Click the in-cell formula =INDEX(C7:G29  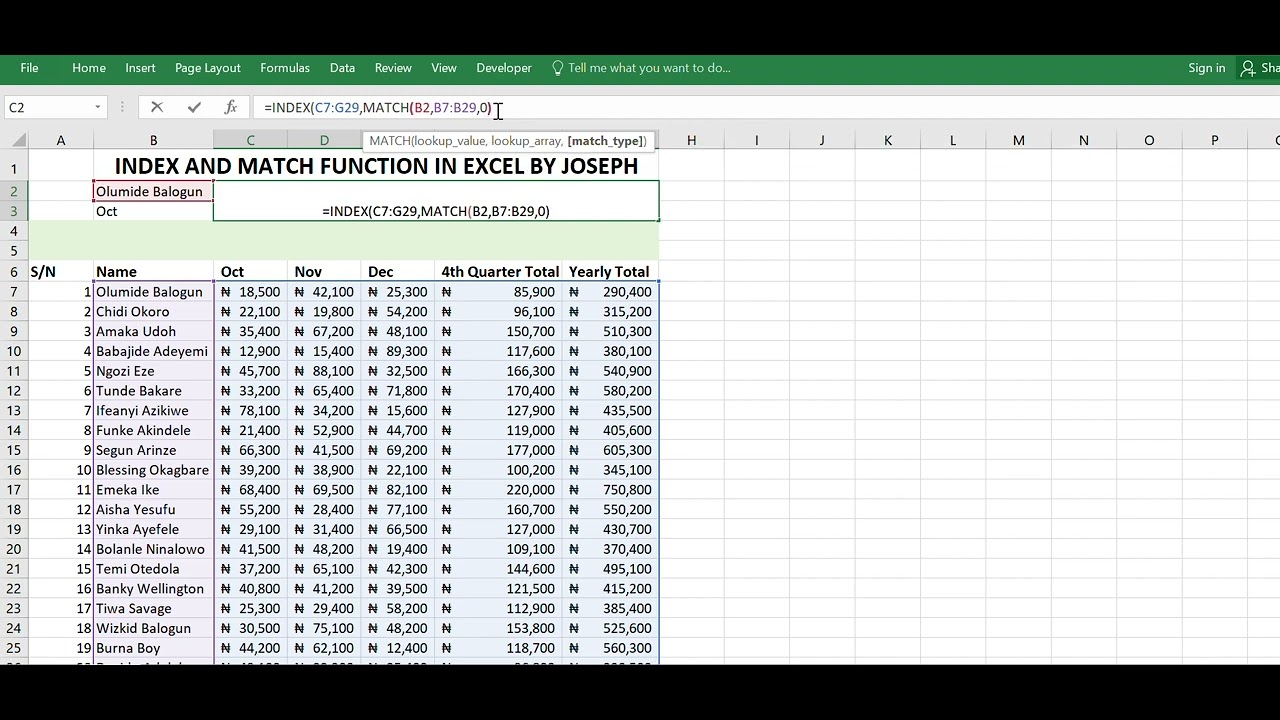(436, 211)
